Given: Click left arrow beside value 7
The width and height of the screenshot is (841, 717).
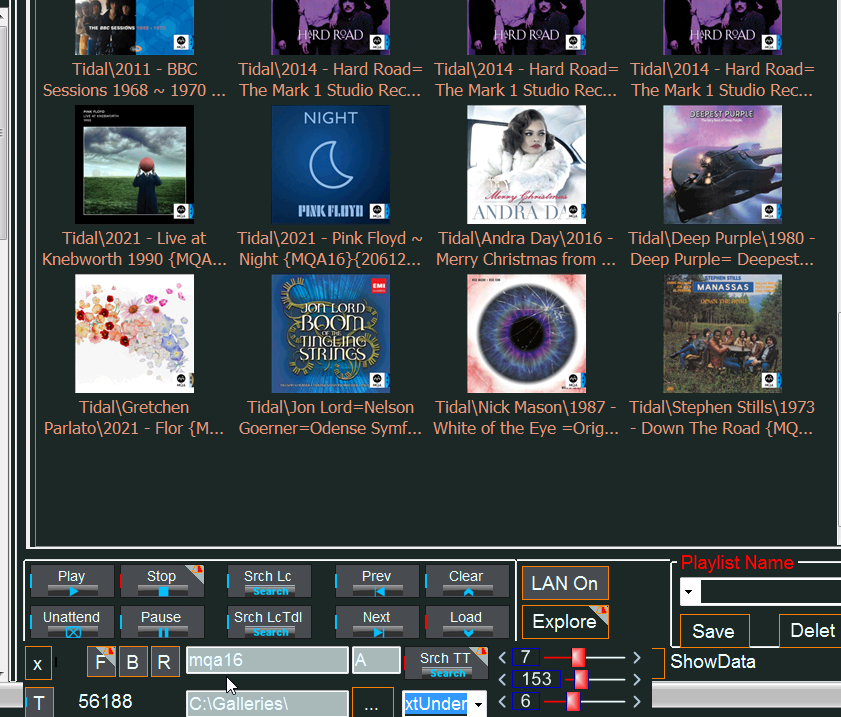Looking at the screenshot, I should [x=503, y=657].
